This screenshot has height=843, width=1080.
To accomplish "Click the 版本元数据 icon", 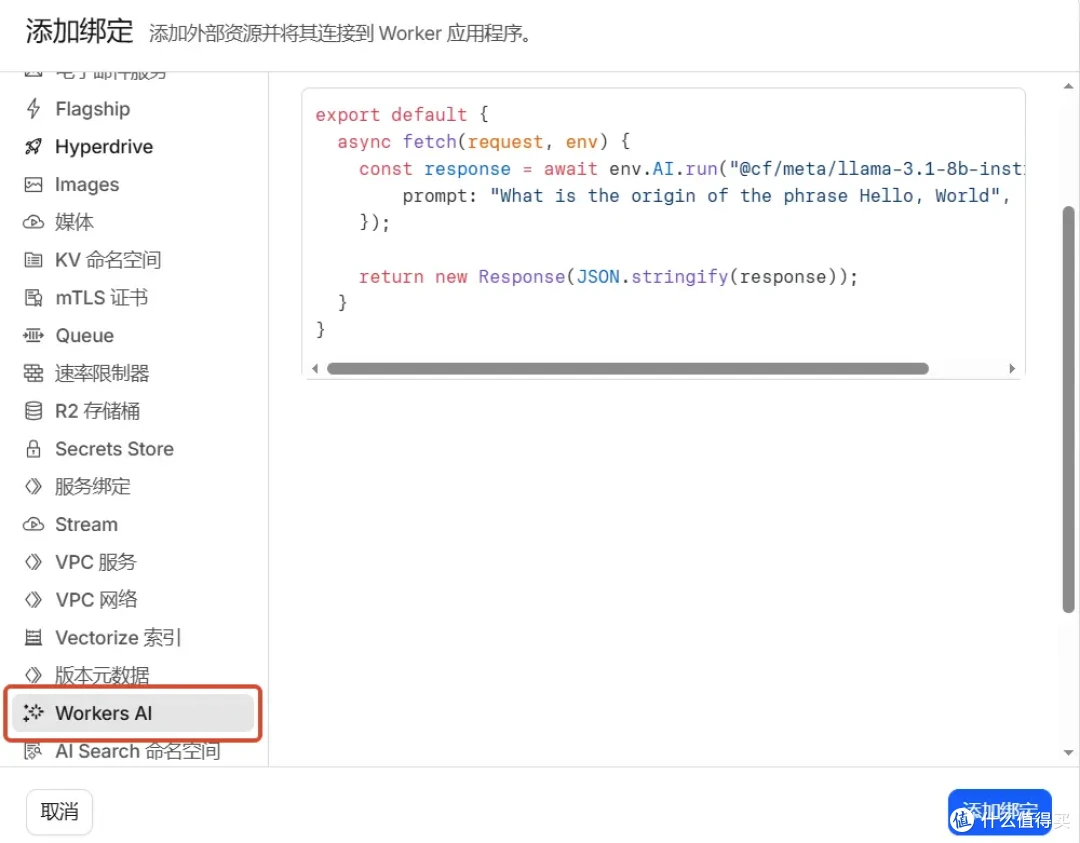I will click(33, 675).
